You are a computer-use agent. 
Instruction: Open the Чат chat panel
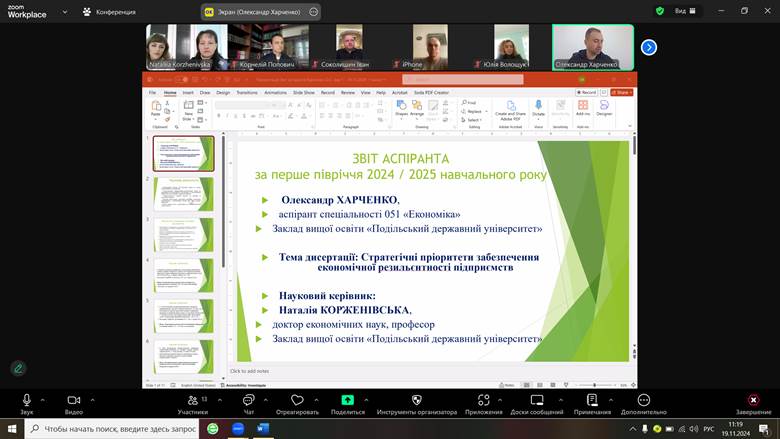(248, 401)
